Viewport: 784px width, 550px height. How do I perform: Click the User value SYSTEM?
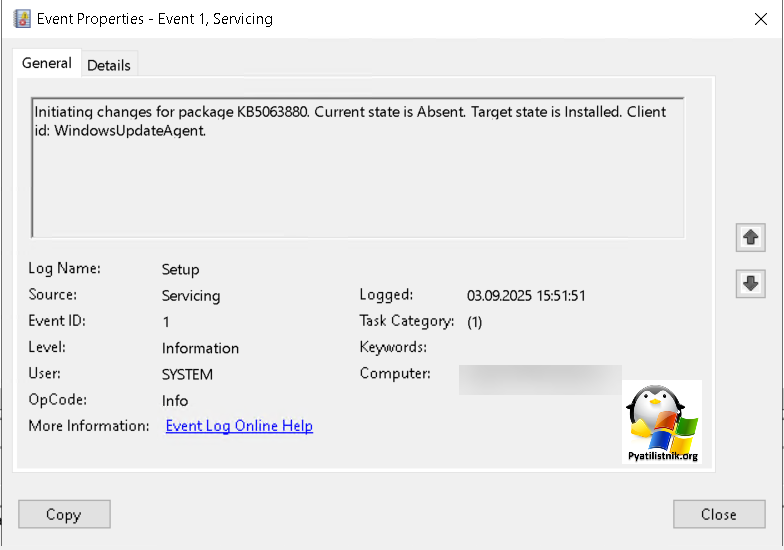187,374
